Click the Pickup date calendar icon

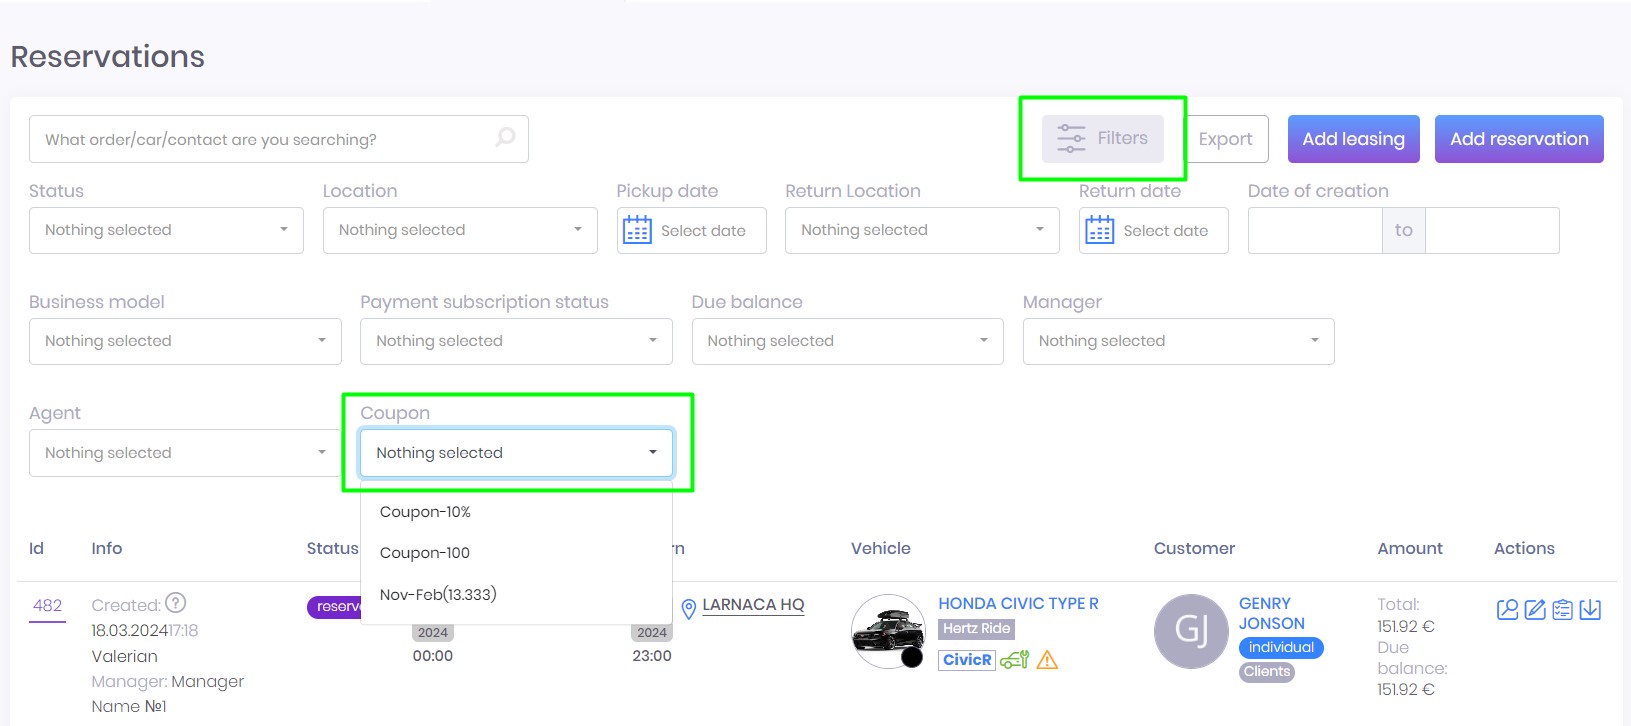[637, 230]
